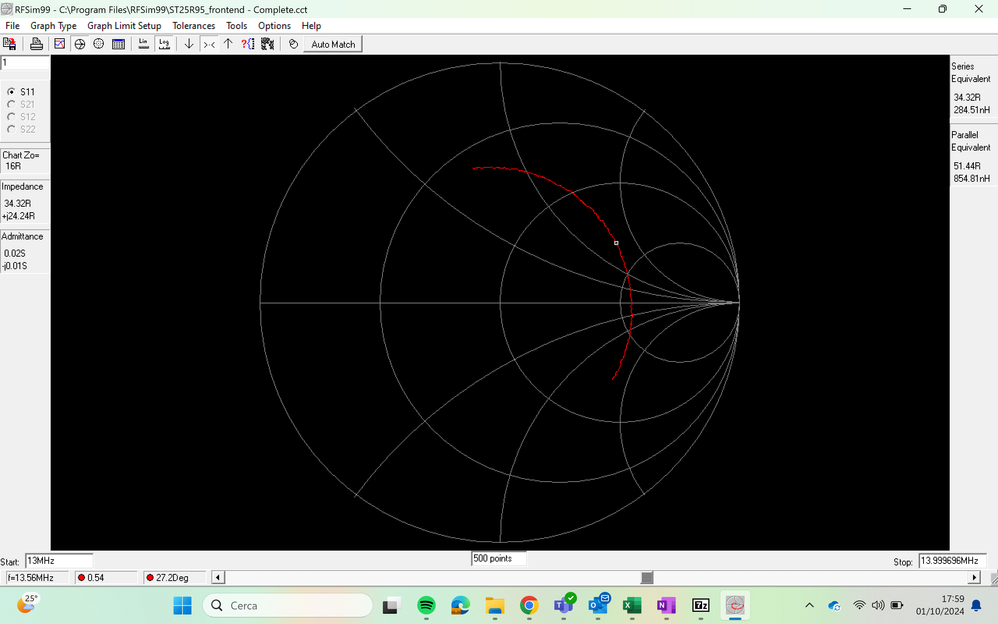Image resolution: width=998 pixels, height=624 pixels.
Task: Select the polar chart display icon
Action: (x=99, y=44)
